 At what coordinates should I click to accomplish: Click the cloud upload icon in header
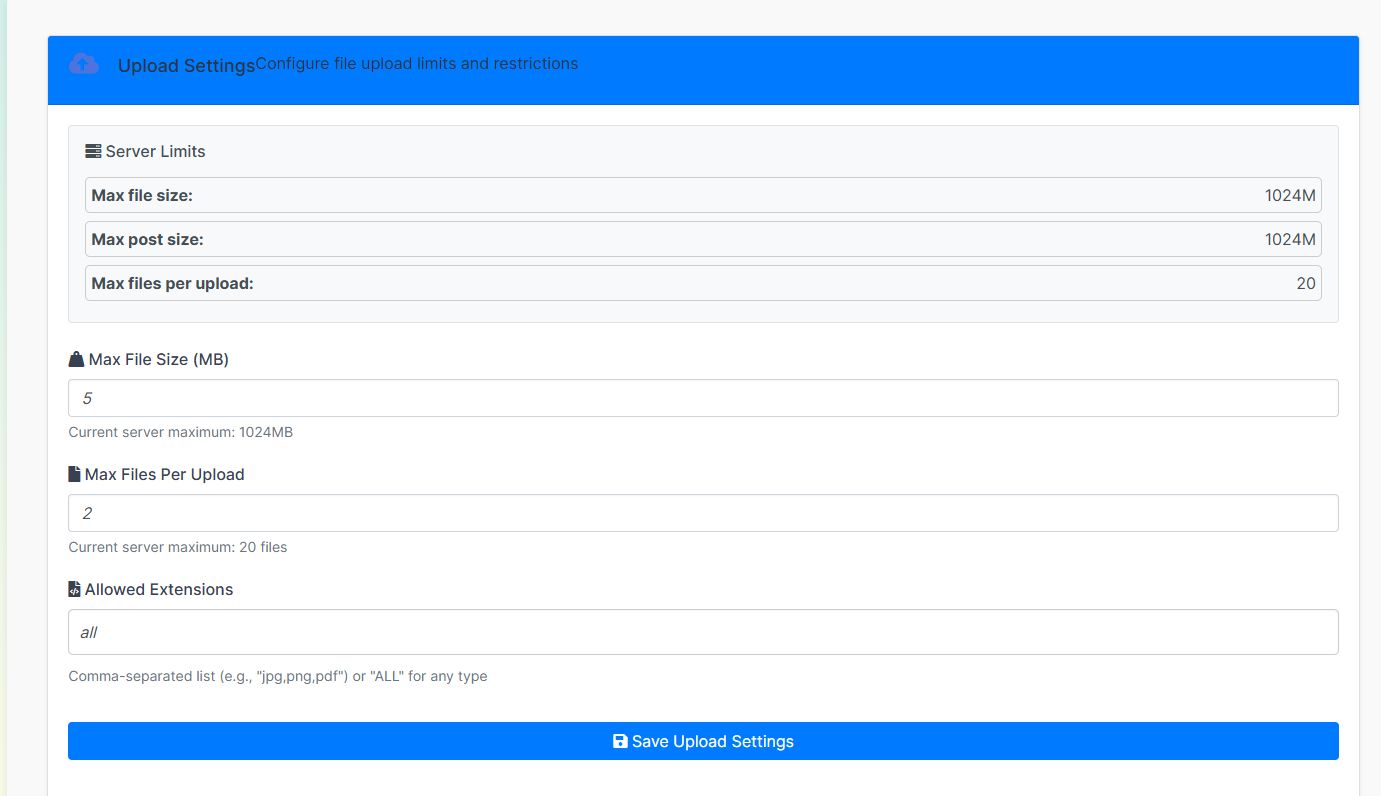[x=84, y=64]
